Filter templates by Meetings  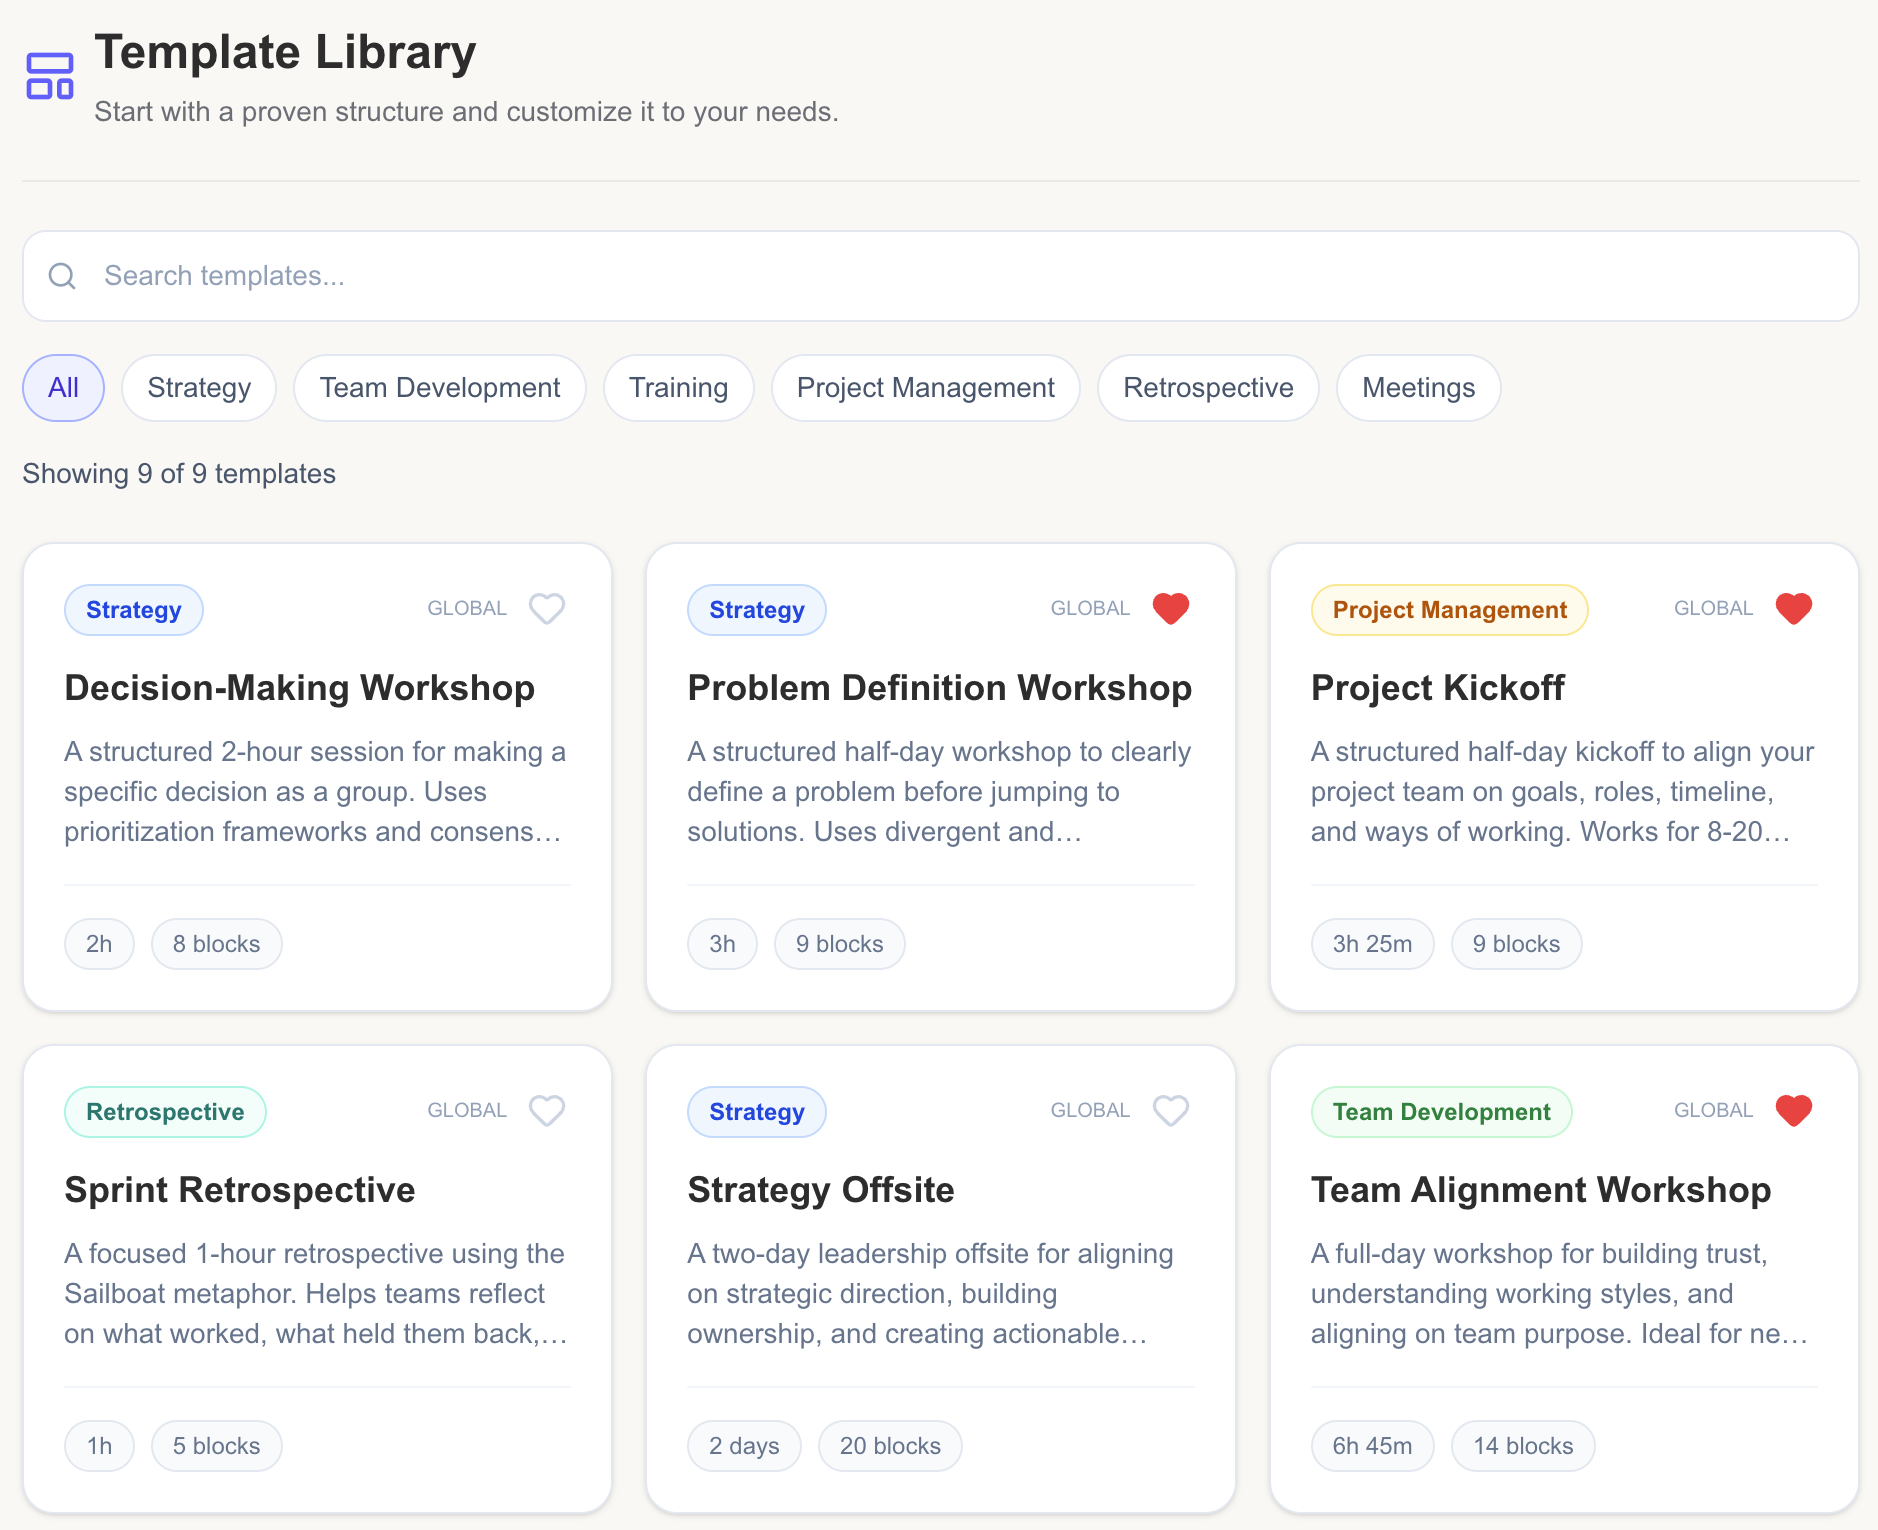click(x=1419, y=388)
